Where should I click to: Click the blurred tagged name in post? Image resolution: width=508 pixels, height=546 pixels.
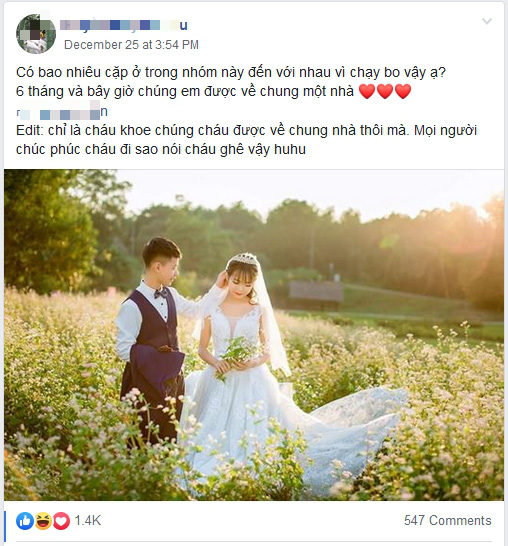coord(62,112)
